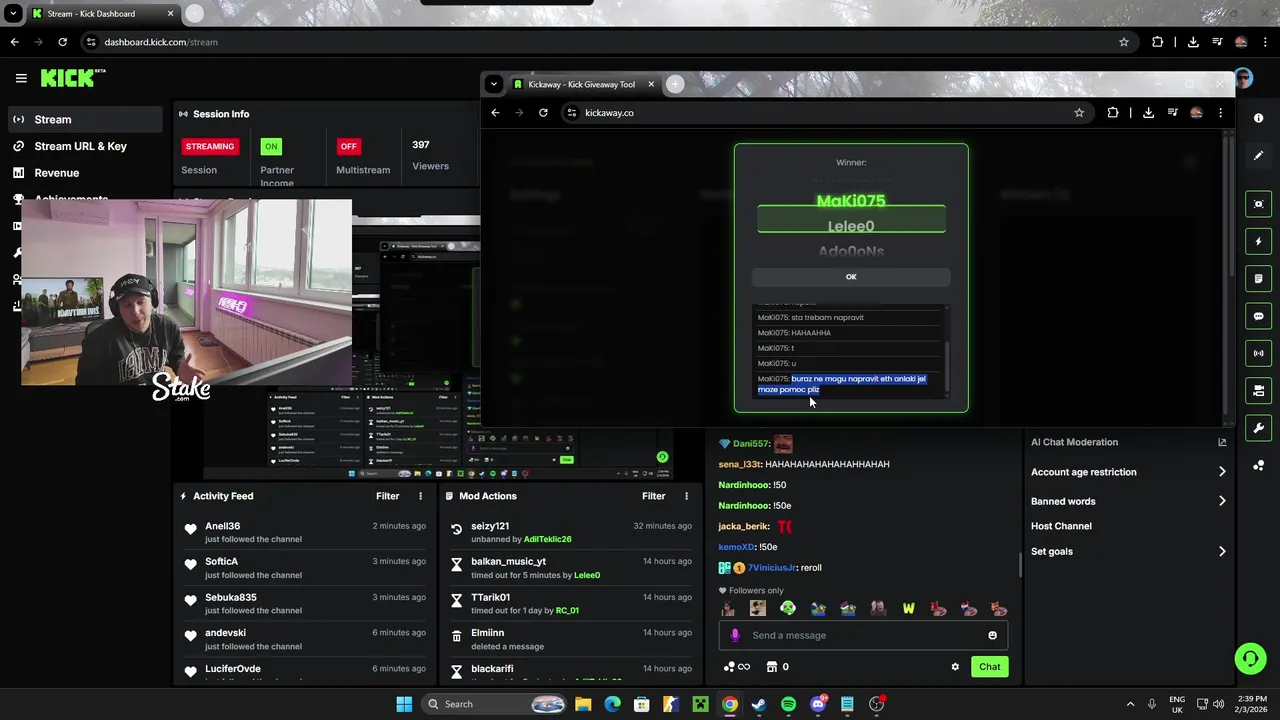Open the Activity Feed Filter dropdown
The width and height of the screenshot is (1280, 720).
(388, 496)
